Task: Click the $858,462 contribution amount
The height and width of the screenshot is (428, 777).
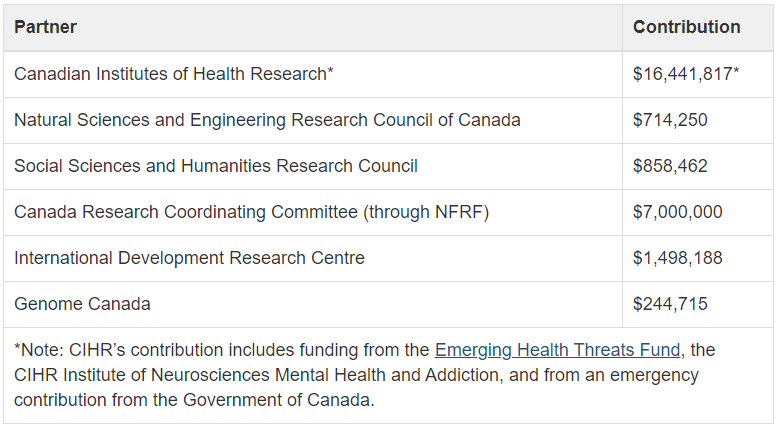Action: [670, 166]
